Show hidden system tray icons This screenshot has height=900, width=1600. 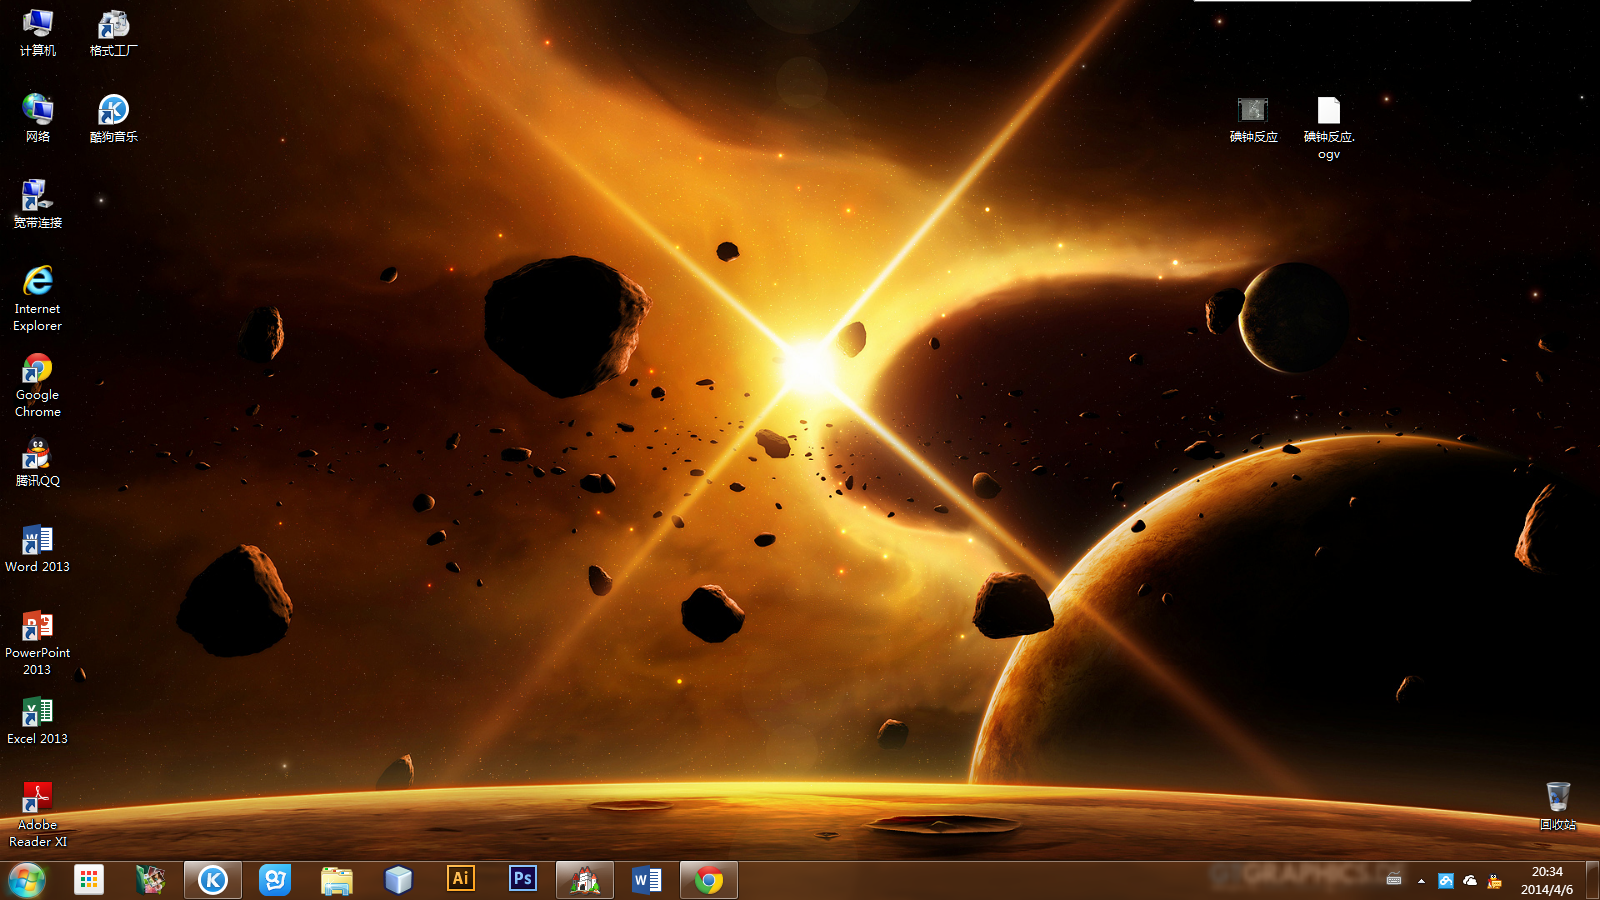coord(1421,881)
